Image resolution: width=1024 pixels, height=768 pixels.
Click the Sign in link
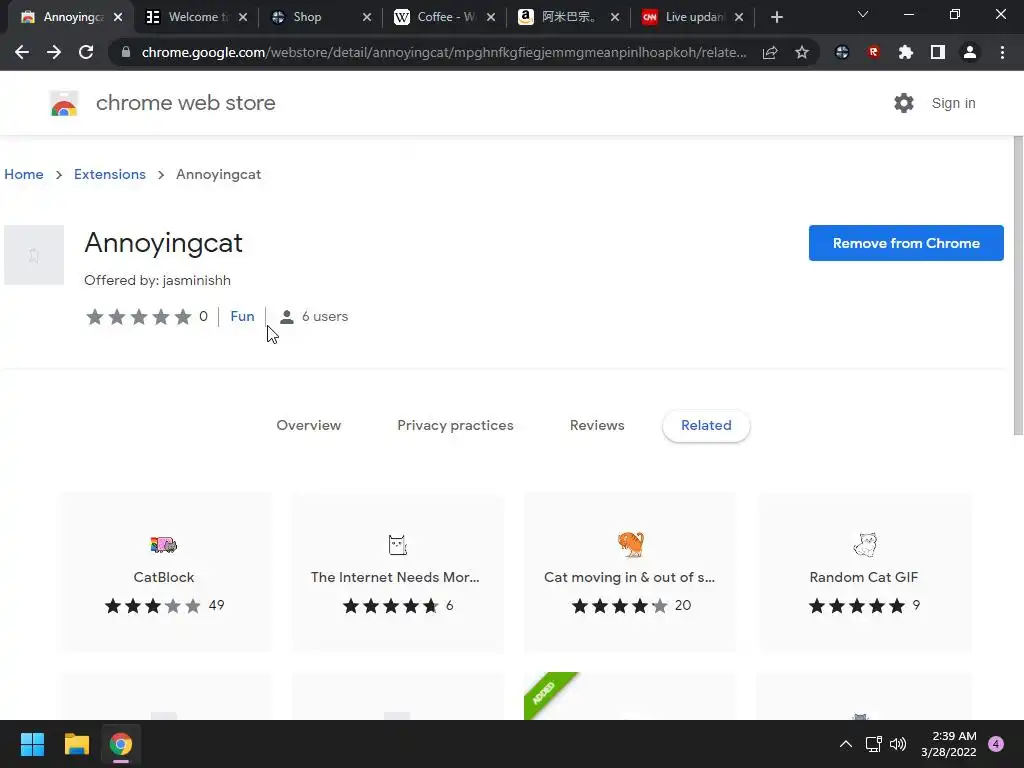click(953, 103)
